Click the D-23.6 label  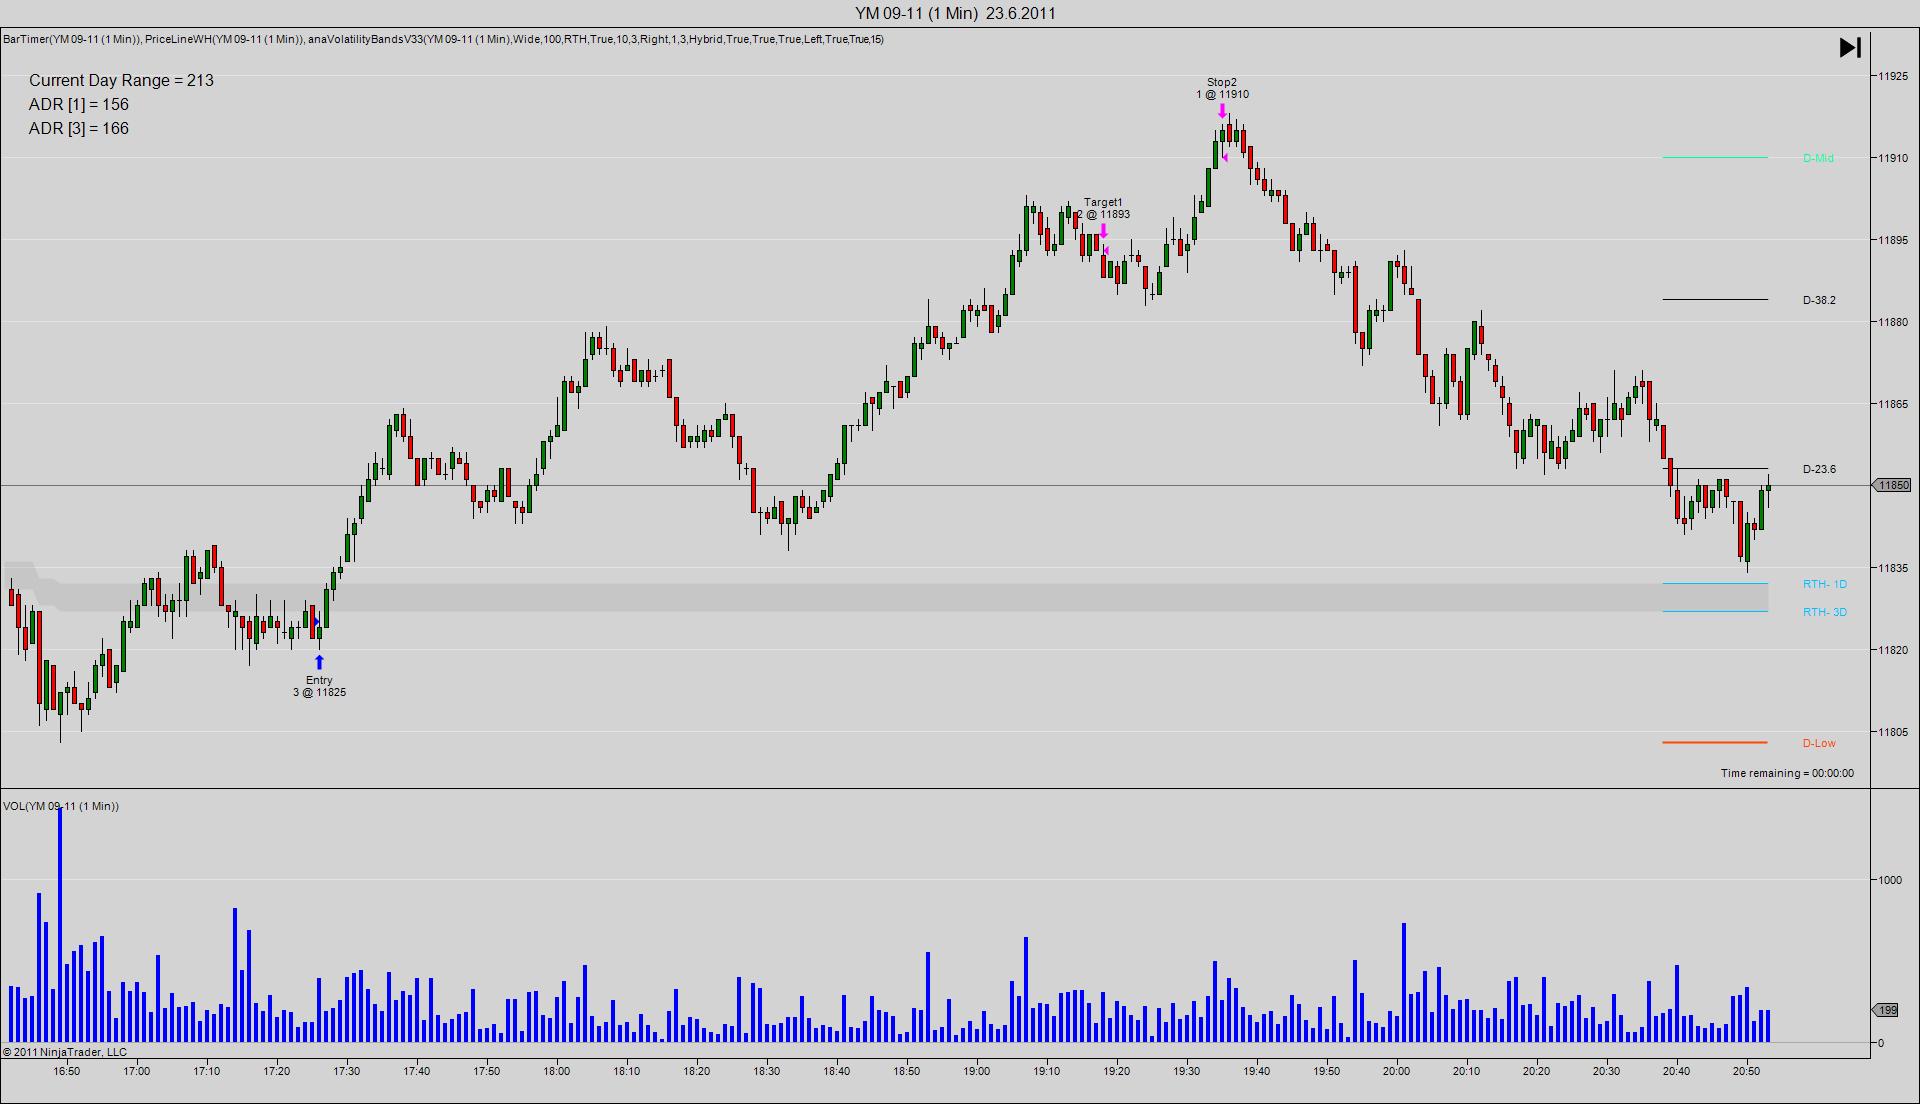pos(1819,469)
